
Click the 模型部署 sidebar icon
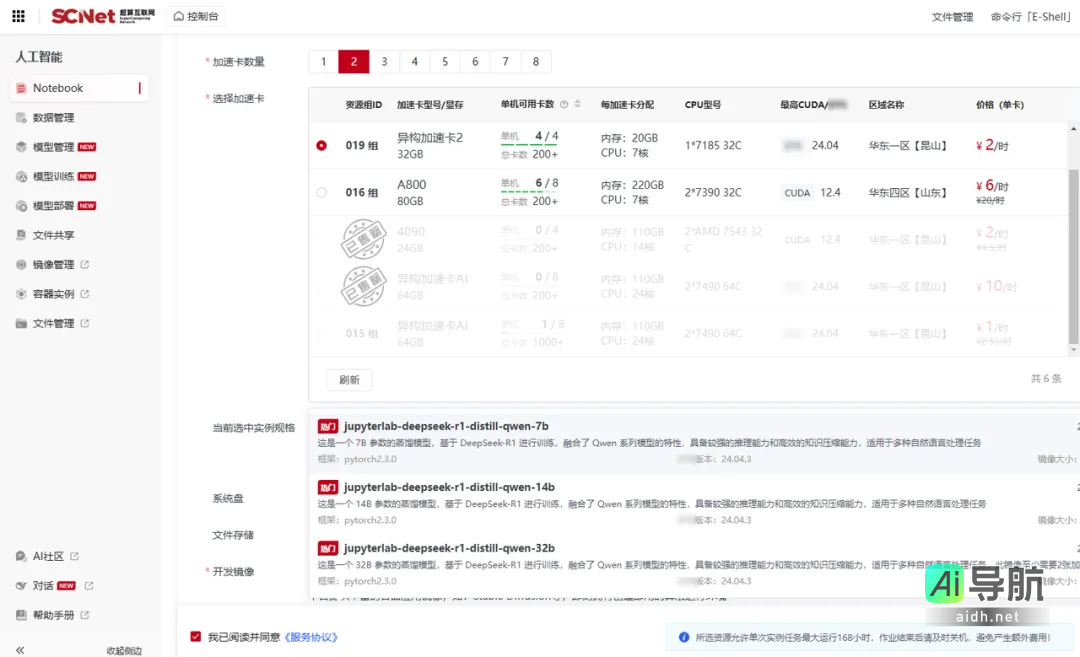21,206
